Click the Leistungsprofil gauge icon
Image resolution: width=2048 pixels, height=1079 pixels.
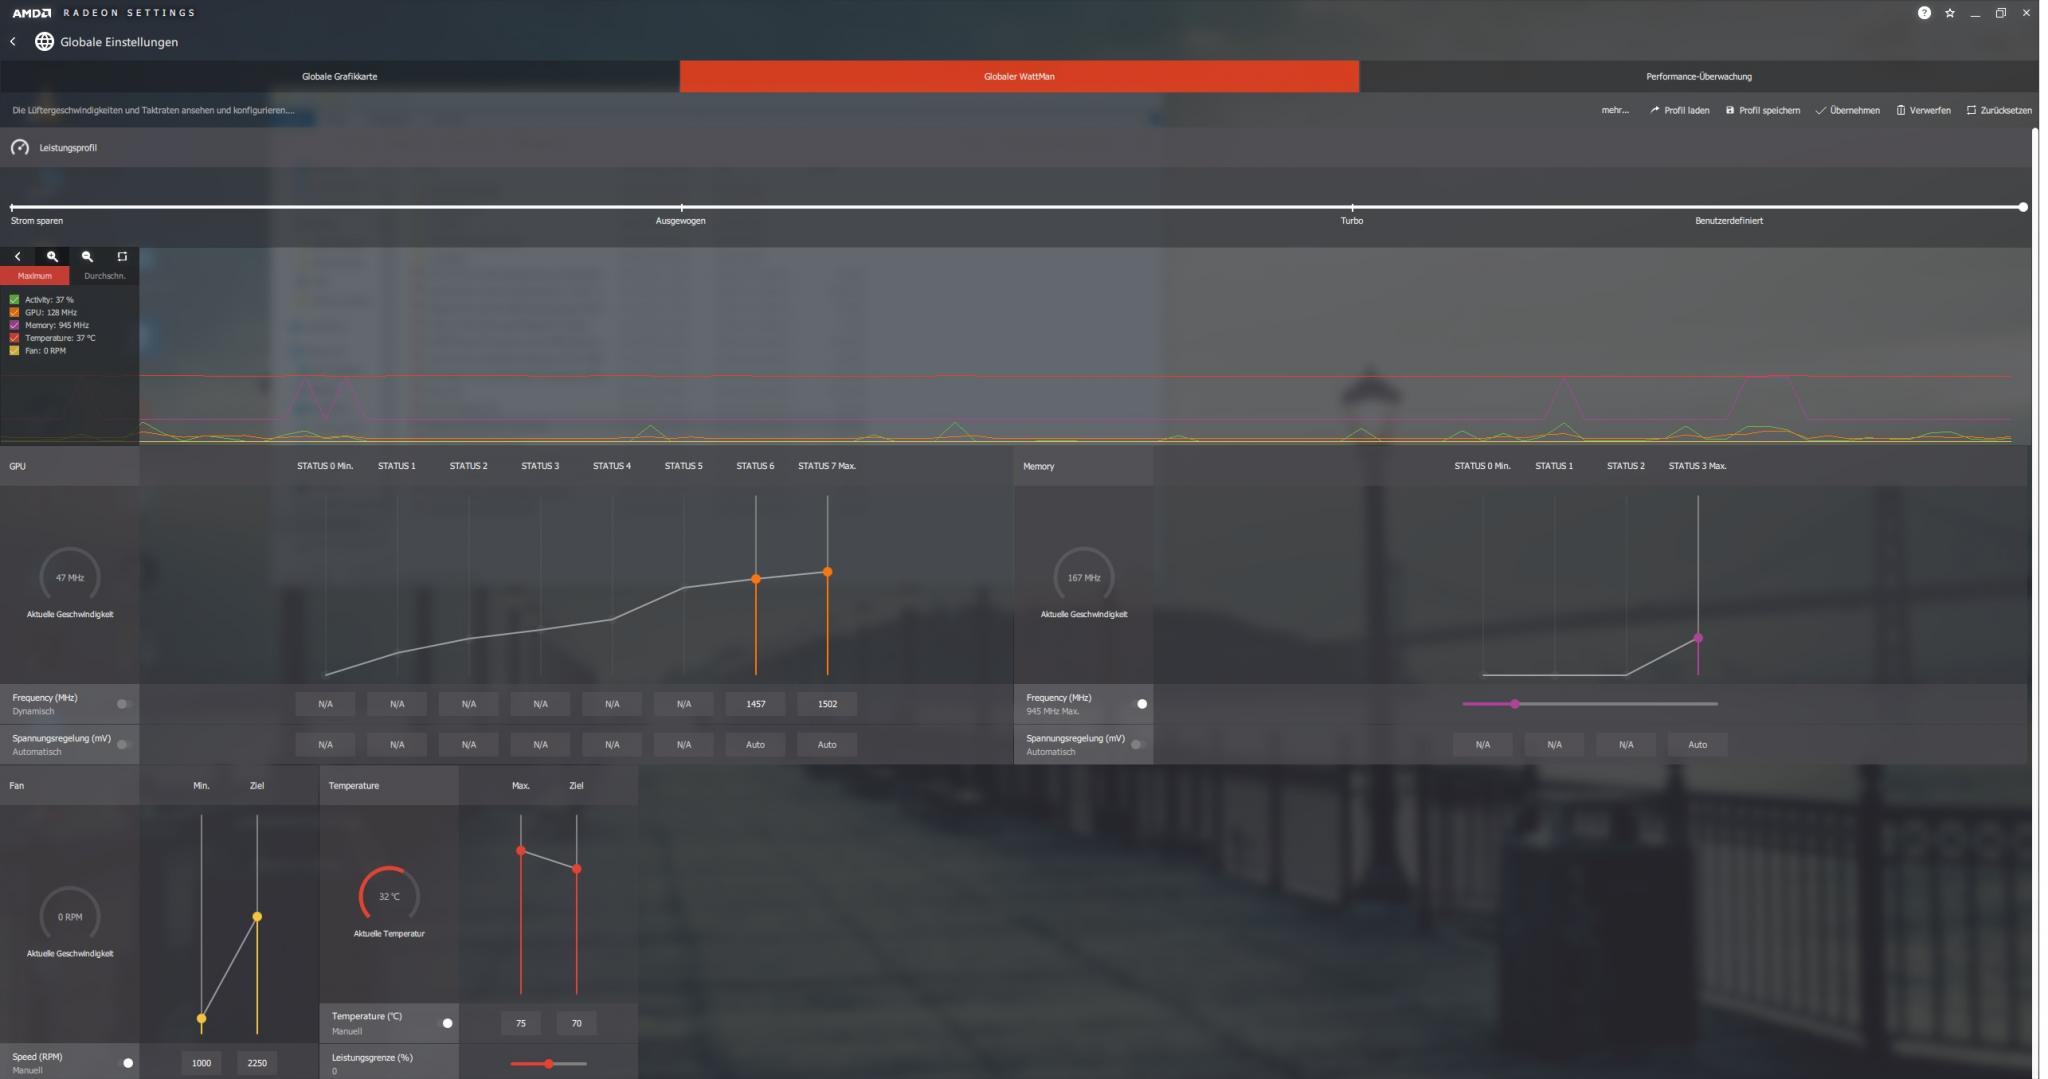coord(20,148)
